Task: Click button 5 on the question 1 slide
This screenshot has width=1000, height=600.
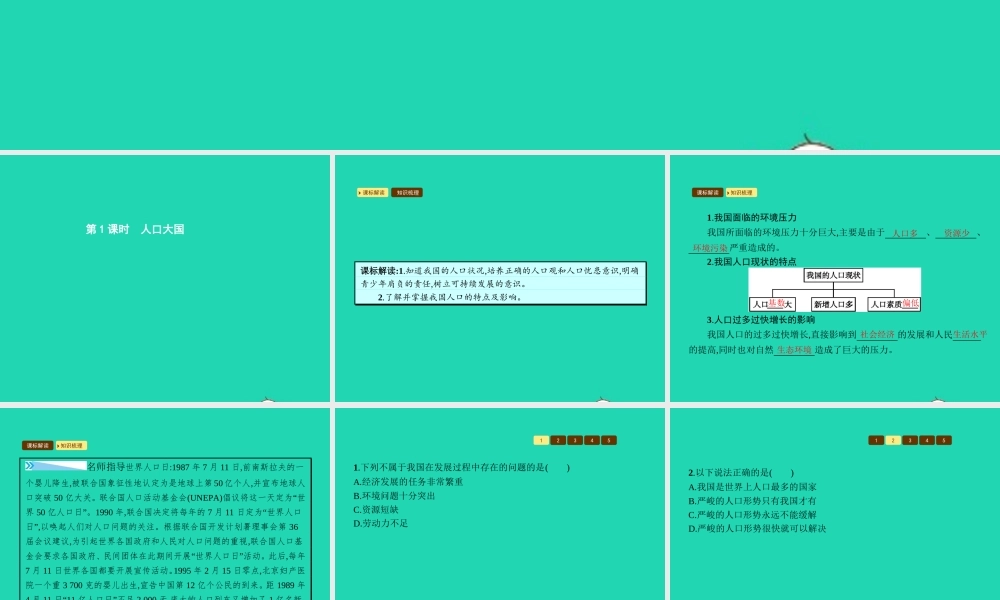Action: point(609,441)
